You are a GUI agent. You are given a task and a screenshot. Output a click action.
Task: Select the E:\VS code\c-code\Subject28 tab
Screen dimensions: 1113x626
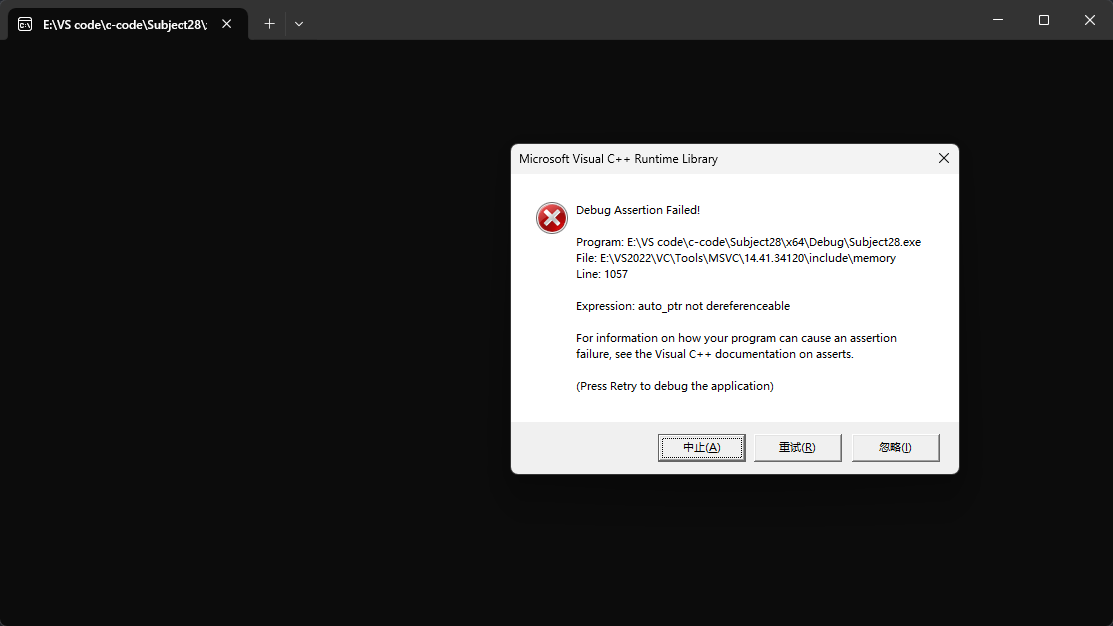coord(128,24)
